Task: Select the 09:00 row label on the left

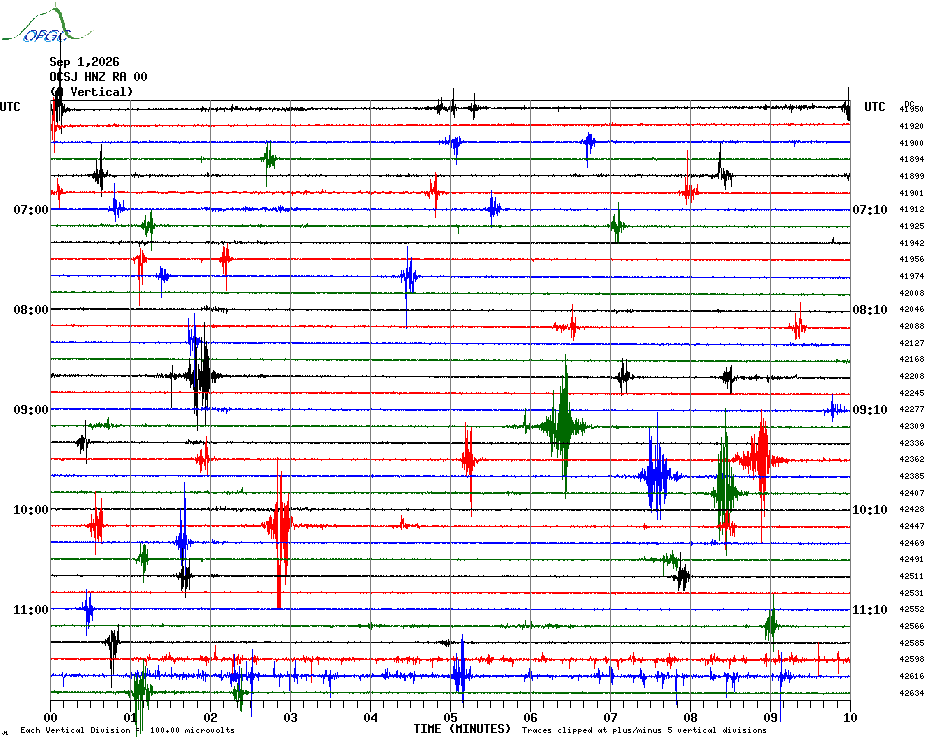Action: click(31, 409)
